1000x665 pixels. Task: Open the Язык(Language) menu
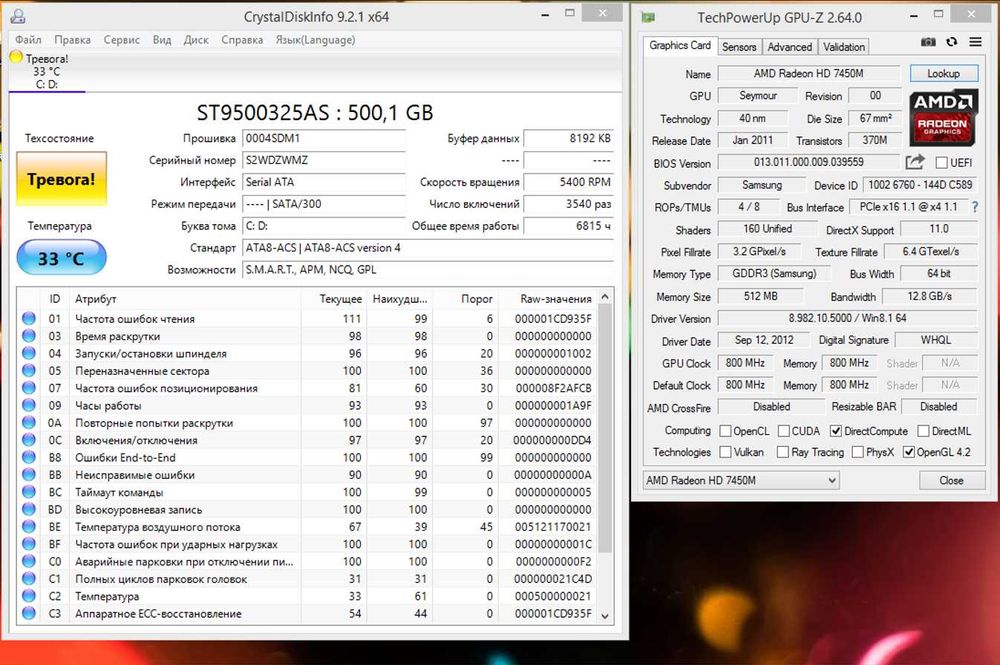(x=315, y=40)
